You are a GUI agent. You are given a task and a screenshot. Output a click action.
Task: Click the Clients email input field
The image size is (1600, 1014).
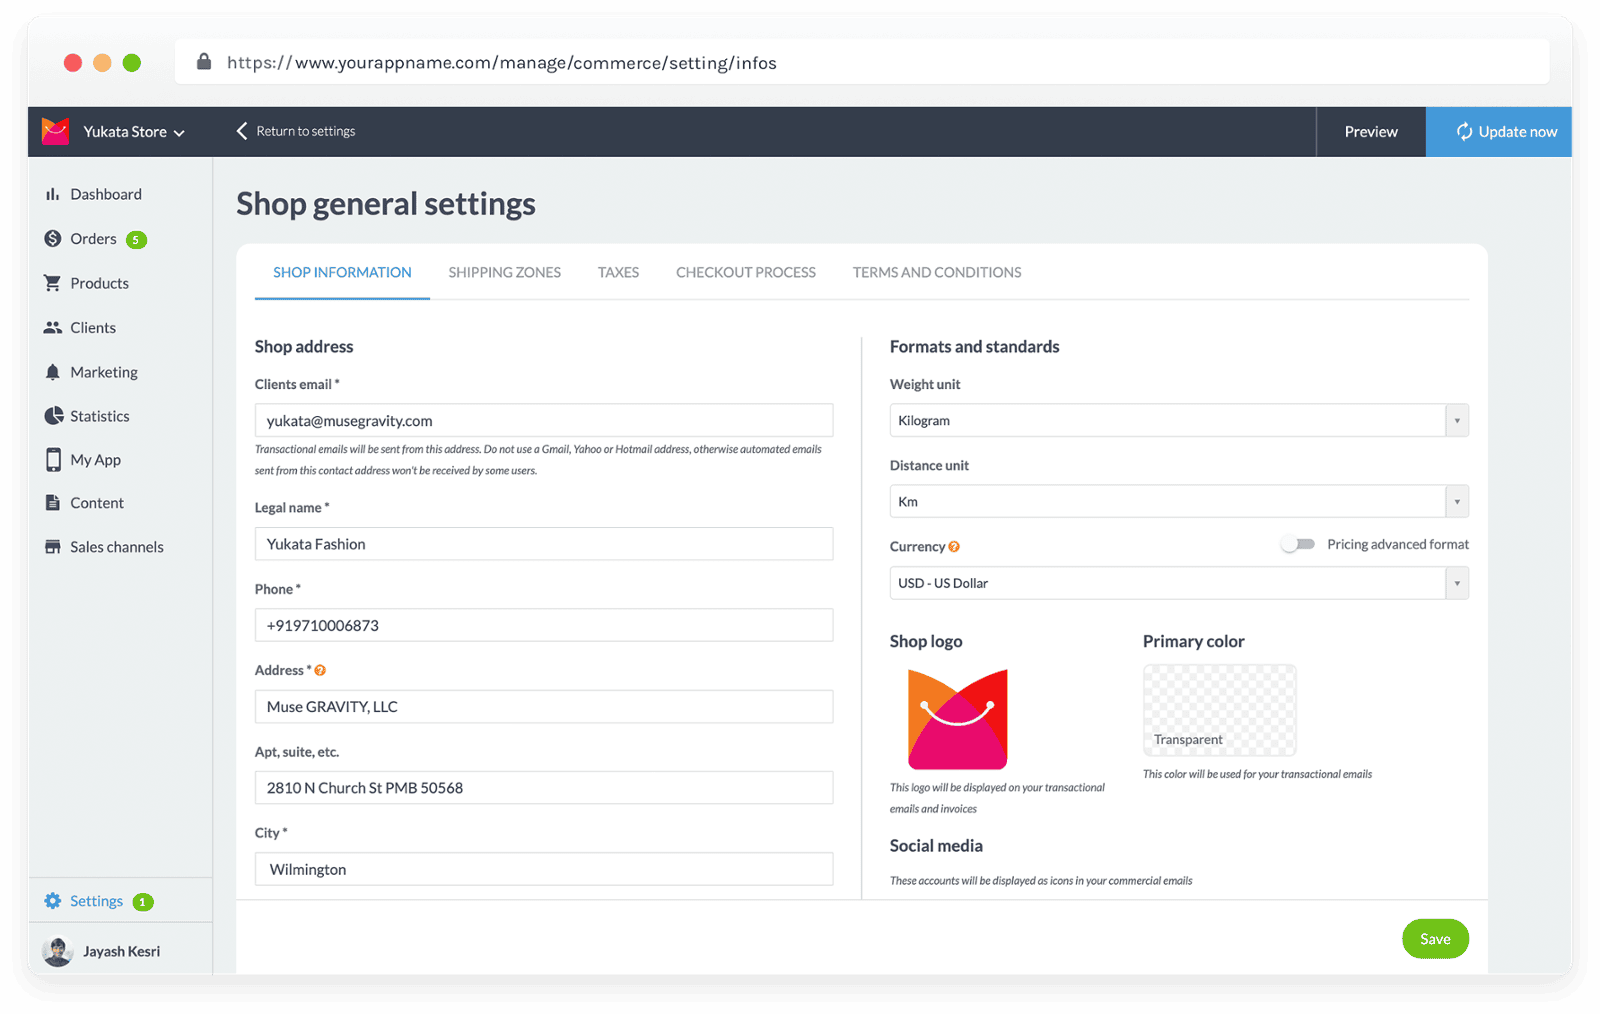tap(544, 420)
